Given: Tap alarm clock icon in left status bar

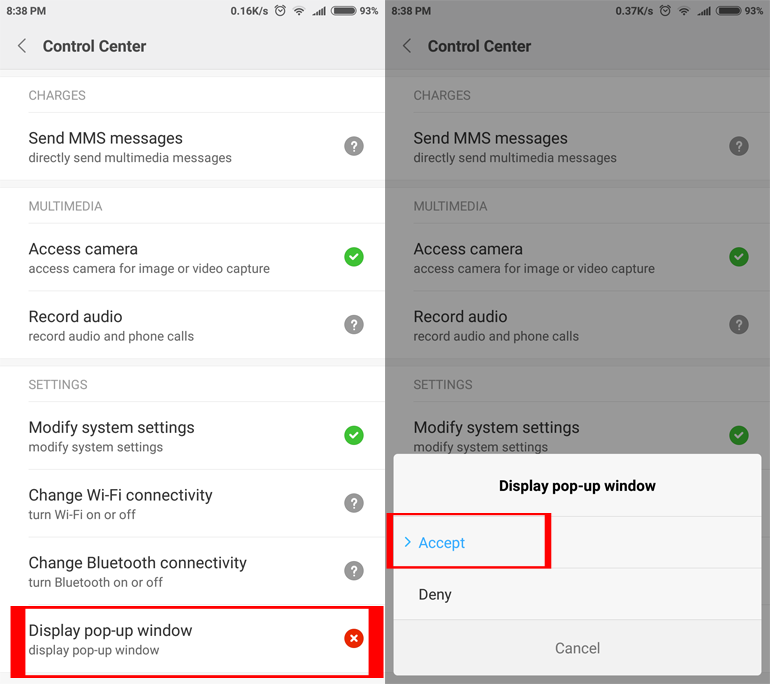Looking at the screenshot, I should pos(280,11).
